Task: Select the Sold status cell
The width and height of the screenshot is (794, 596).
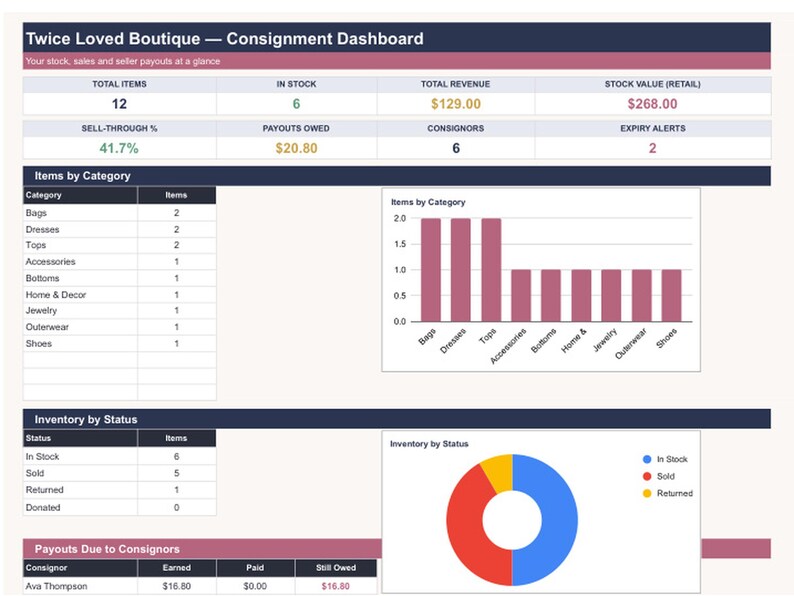Action: (80, 473)
